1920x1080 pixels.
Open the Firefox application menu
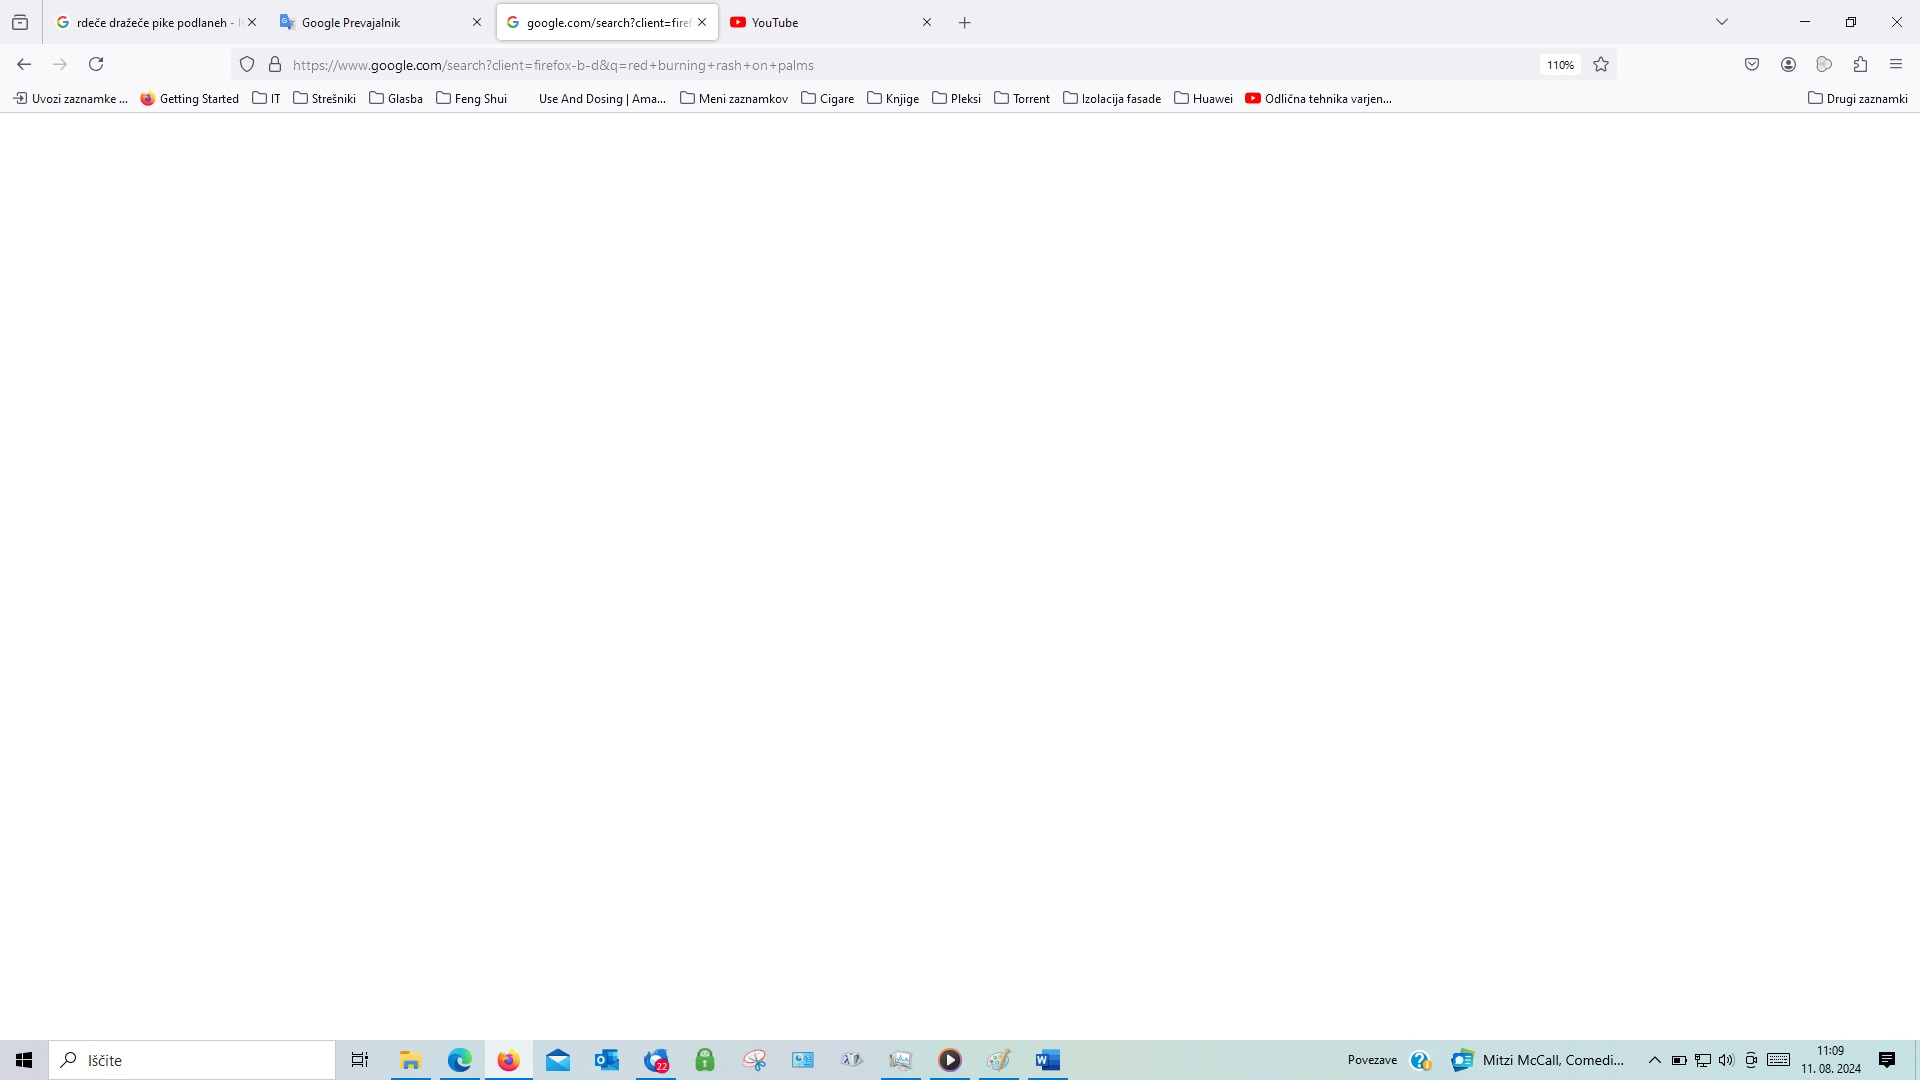1896,64
